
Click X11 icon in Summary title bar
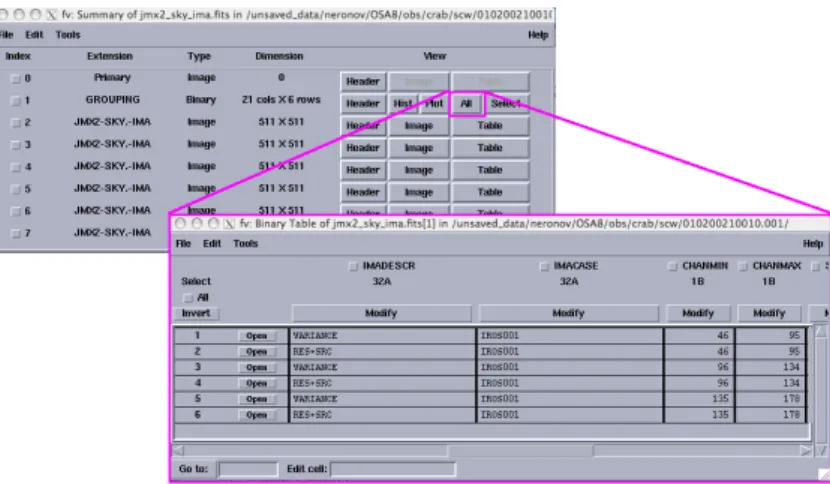tap(51, 15)
